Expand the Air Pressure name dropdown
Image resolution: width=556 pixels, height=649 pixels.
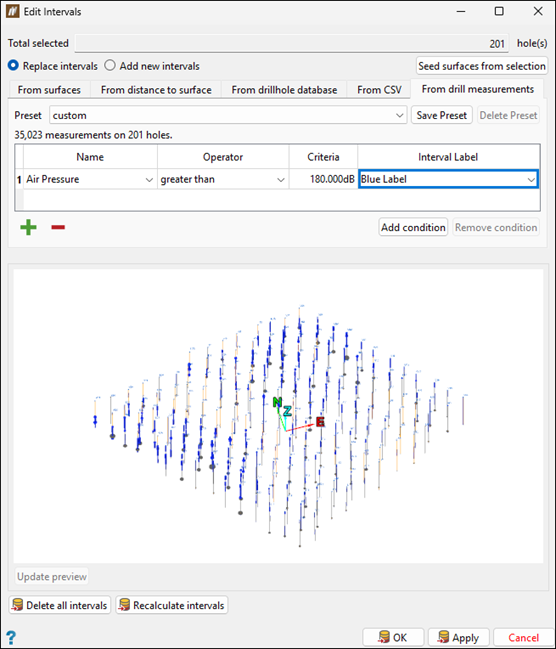[90, 179]
